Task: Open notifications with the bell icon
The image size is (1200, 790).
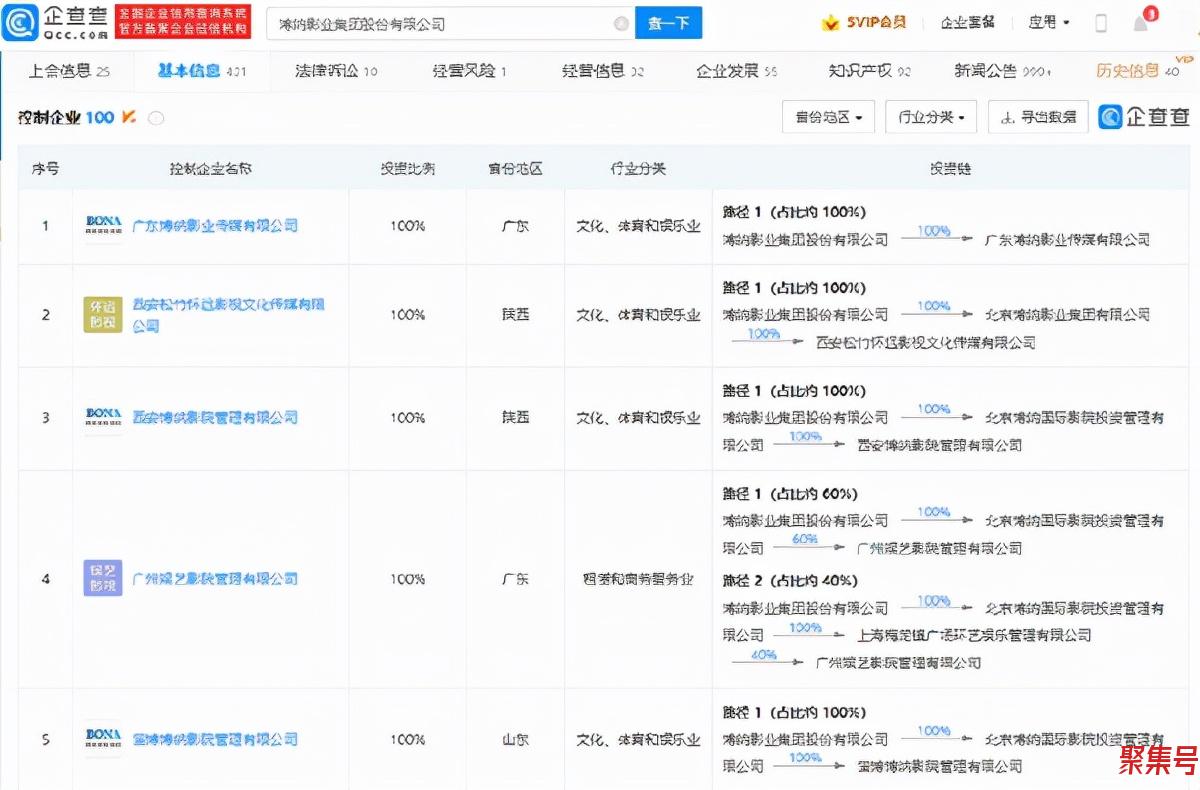Action: 1141,23
